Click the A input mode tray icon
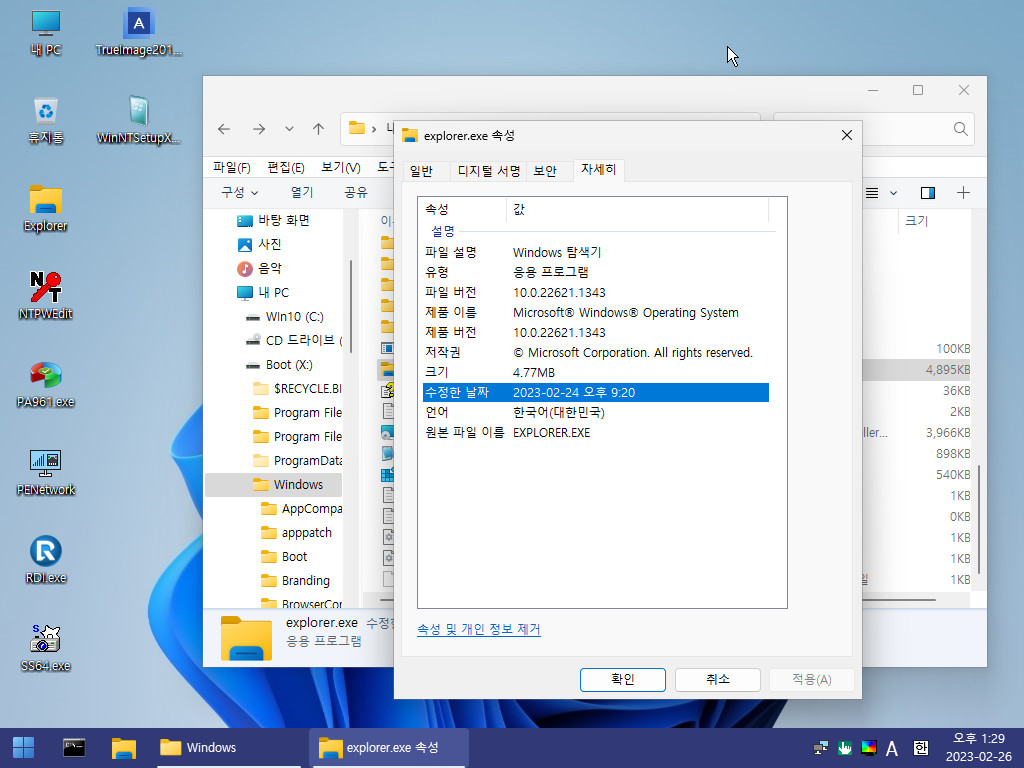 892,748
